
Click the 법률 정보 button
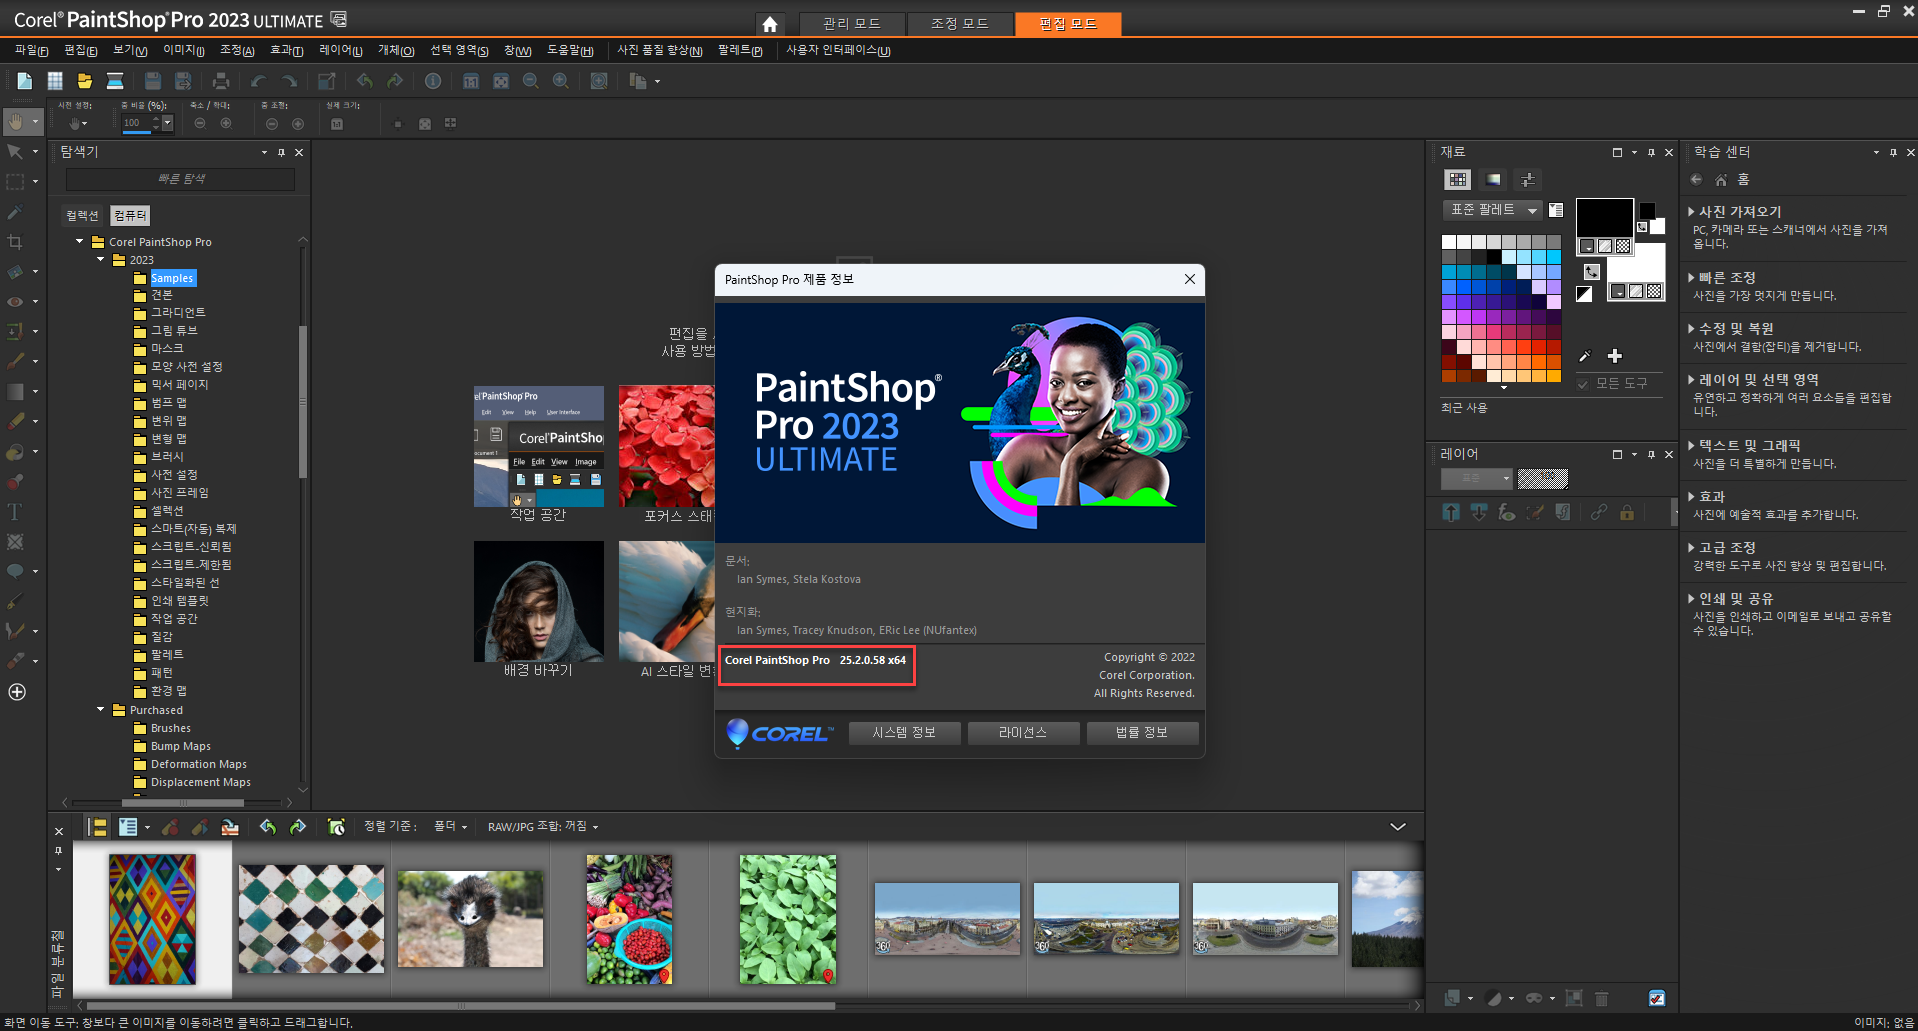(x=1142, y=733)
